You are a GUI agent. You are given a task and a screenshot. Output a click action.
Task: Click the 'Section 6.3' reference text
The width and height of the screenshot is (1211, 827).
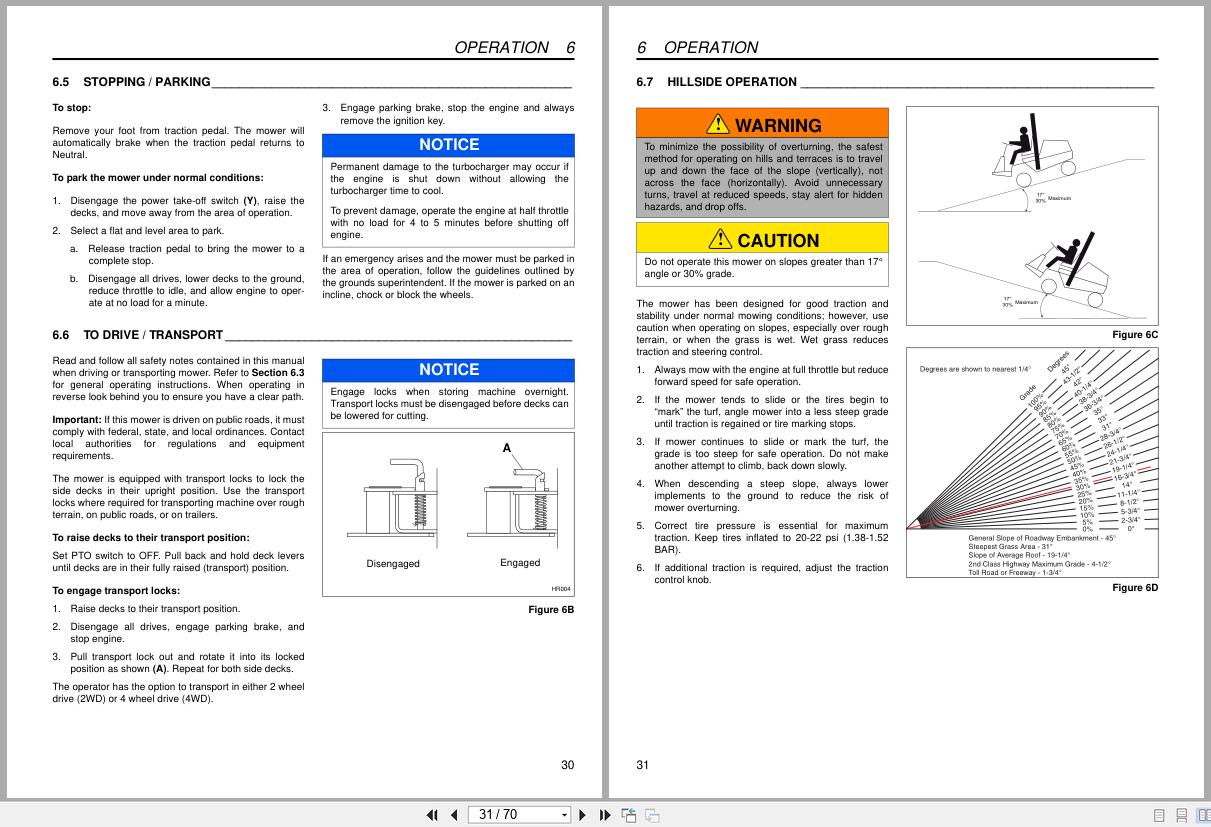(278, 372)
